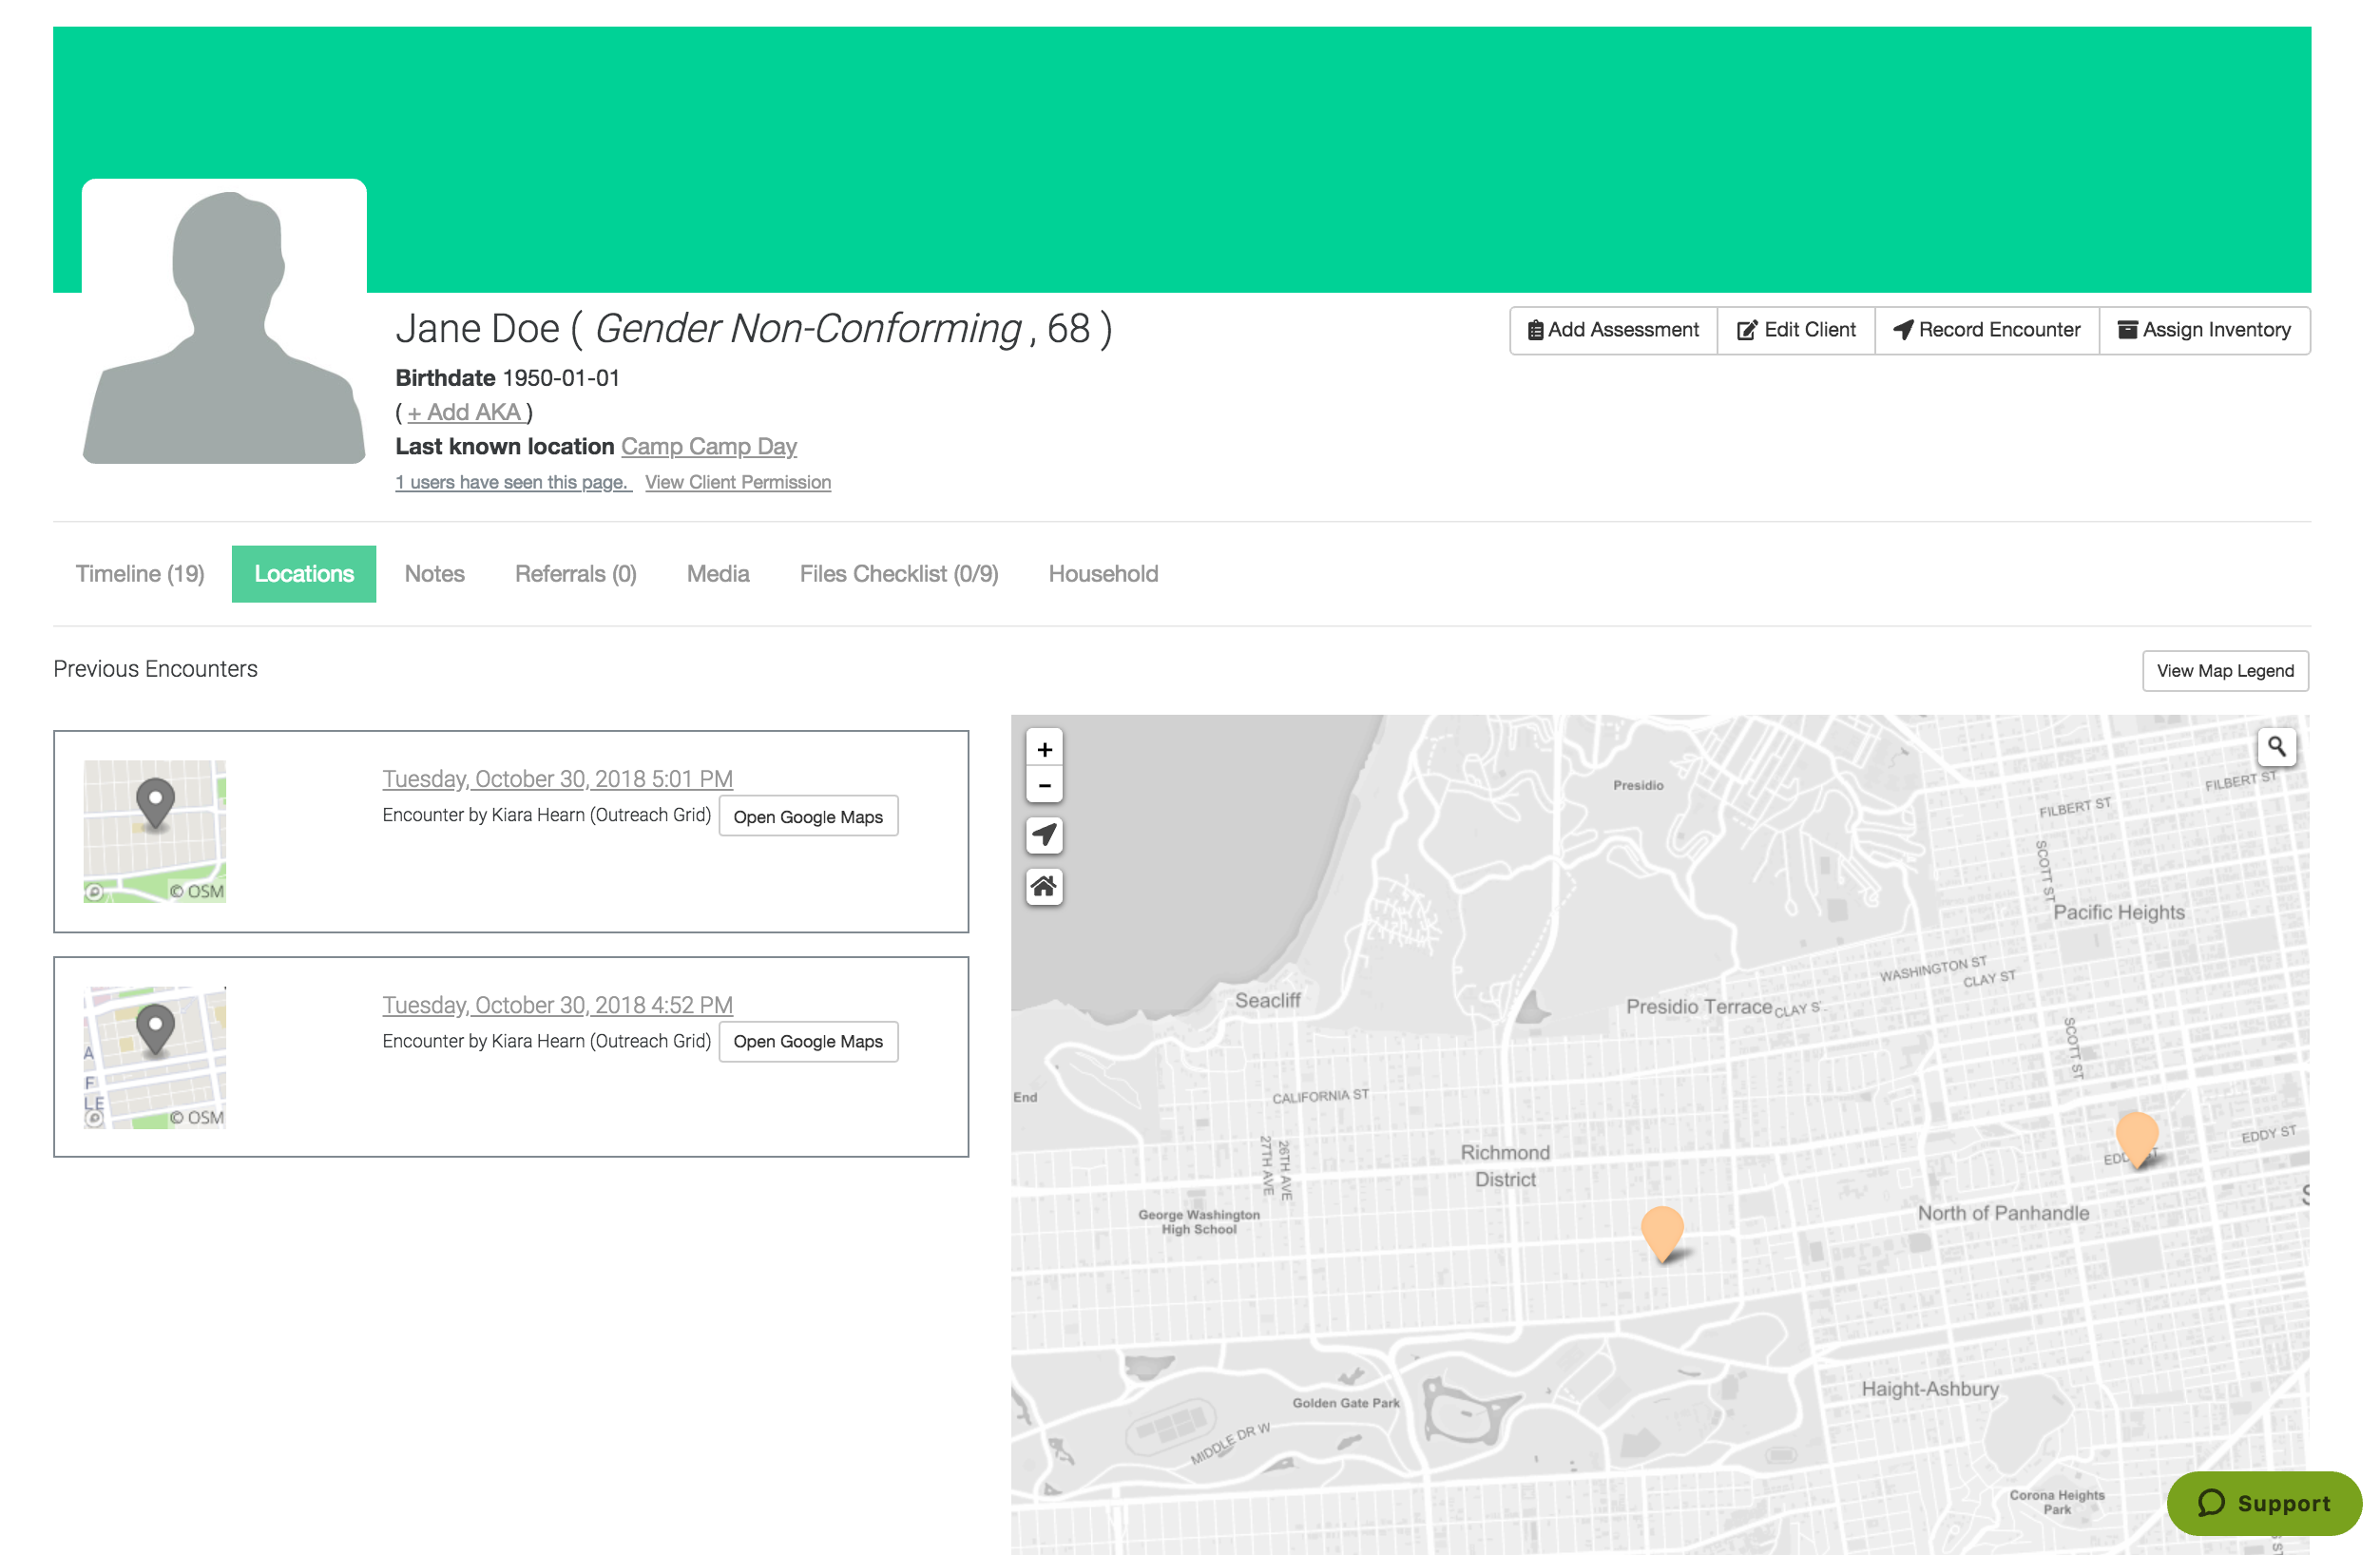This screenshot has width=2380, height=1555.
Task: Open Google Maps for 5:01 PM encounter
Action: tap(808, 817)
